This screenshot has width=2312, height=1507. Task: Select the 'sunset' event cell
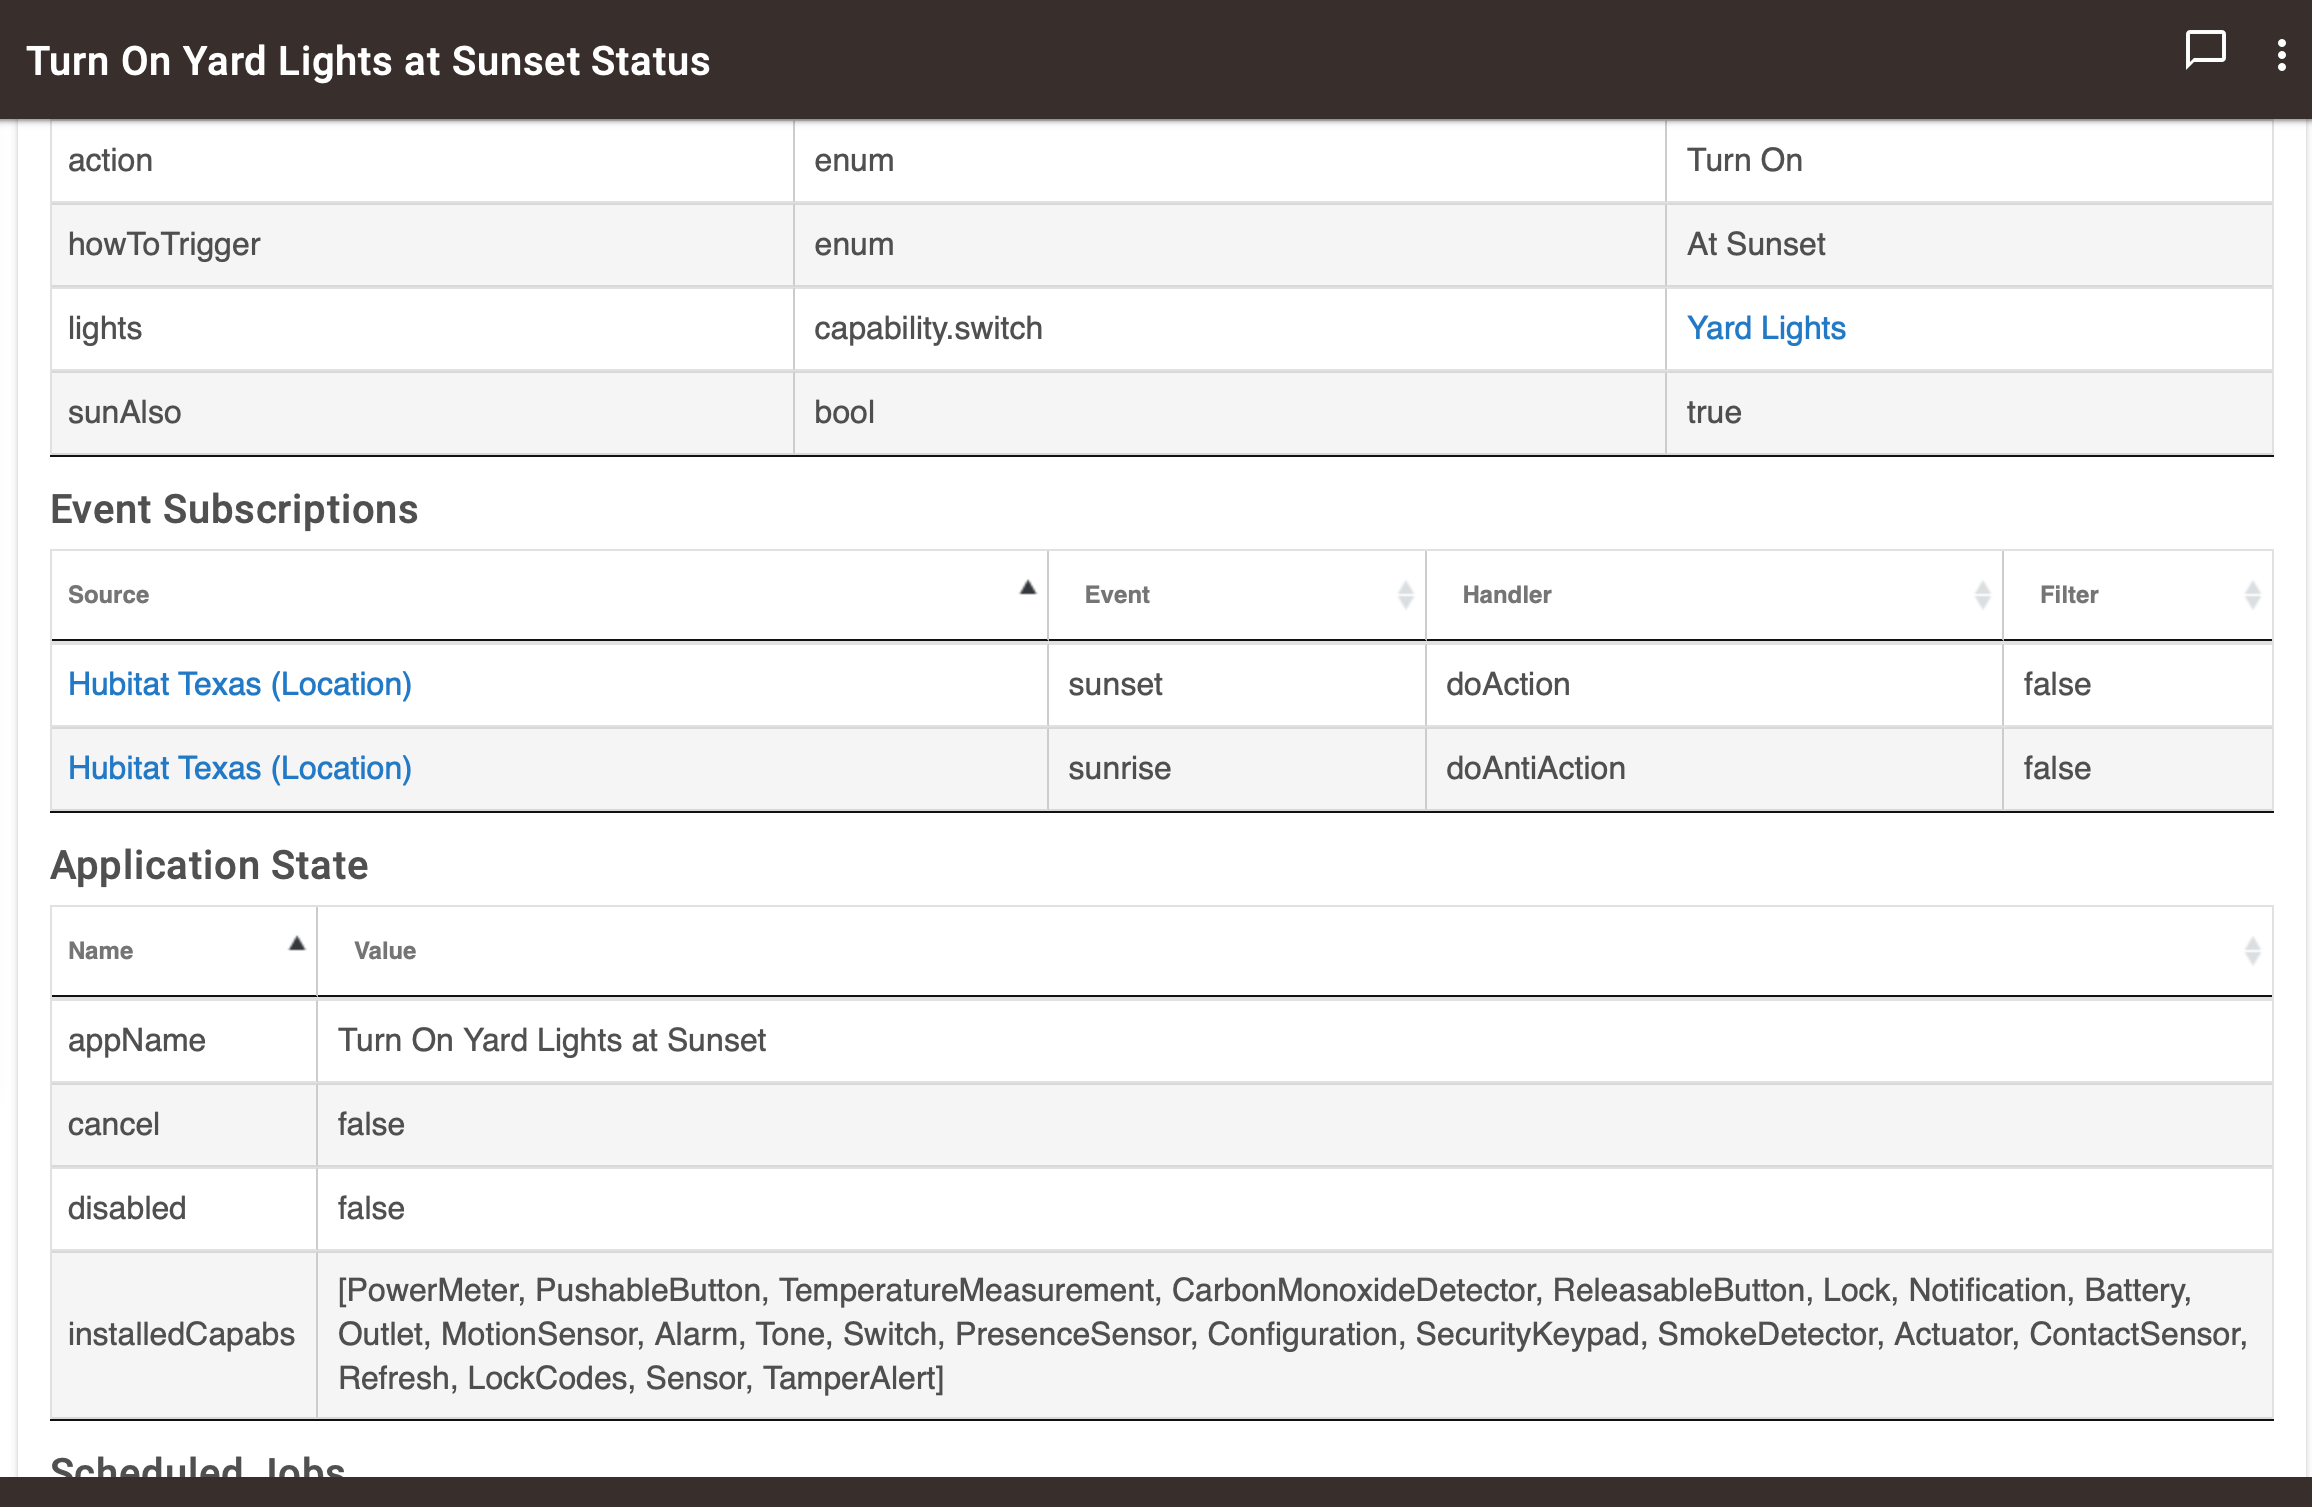[1237, 684]
